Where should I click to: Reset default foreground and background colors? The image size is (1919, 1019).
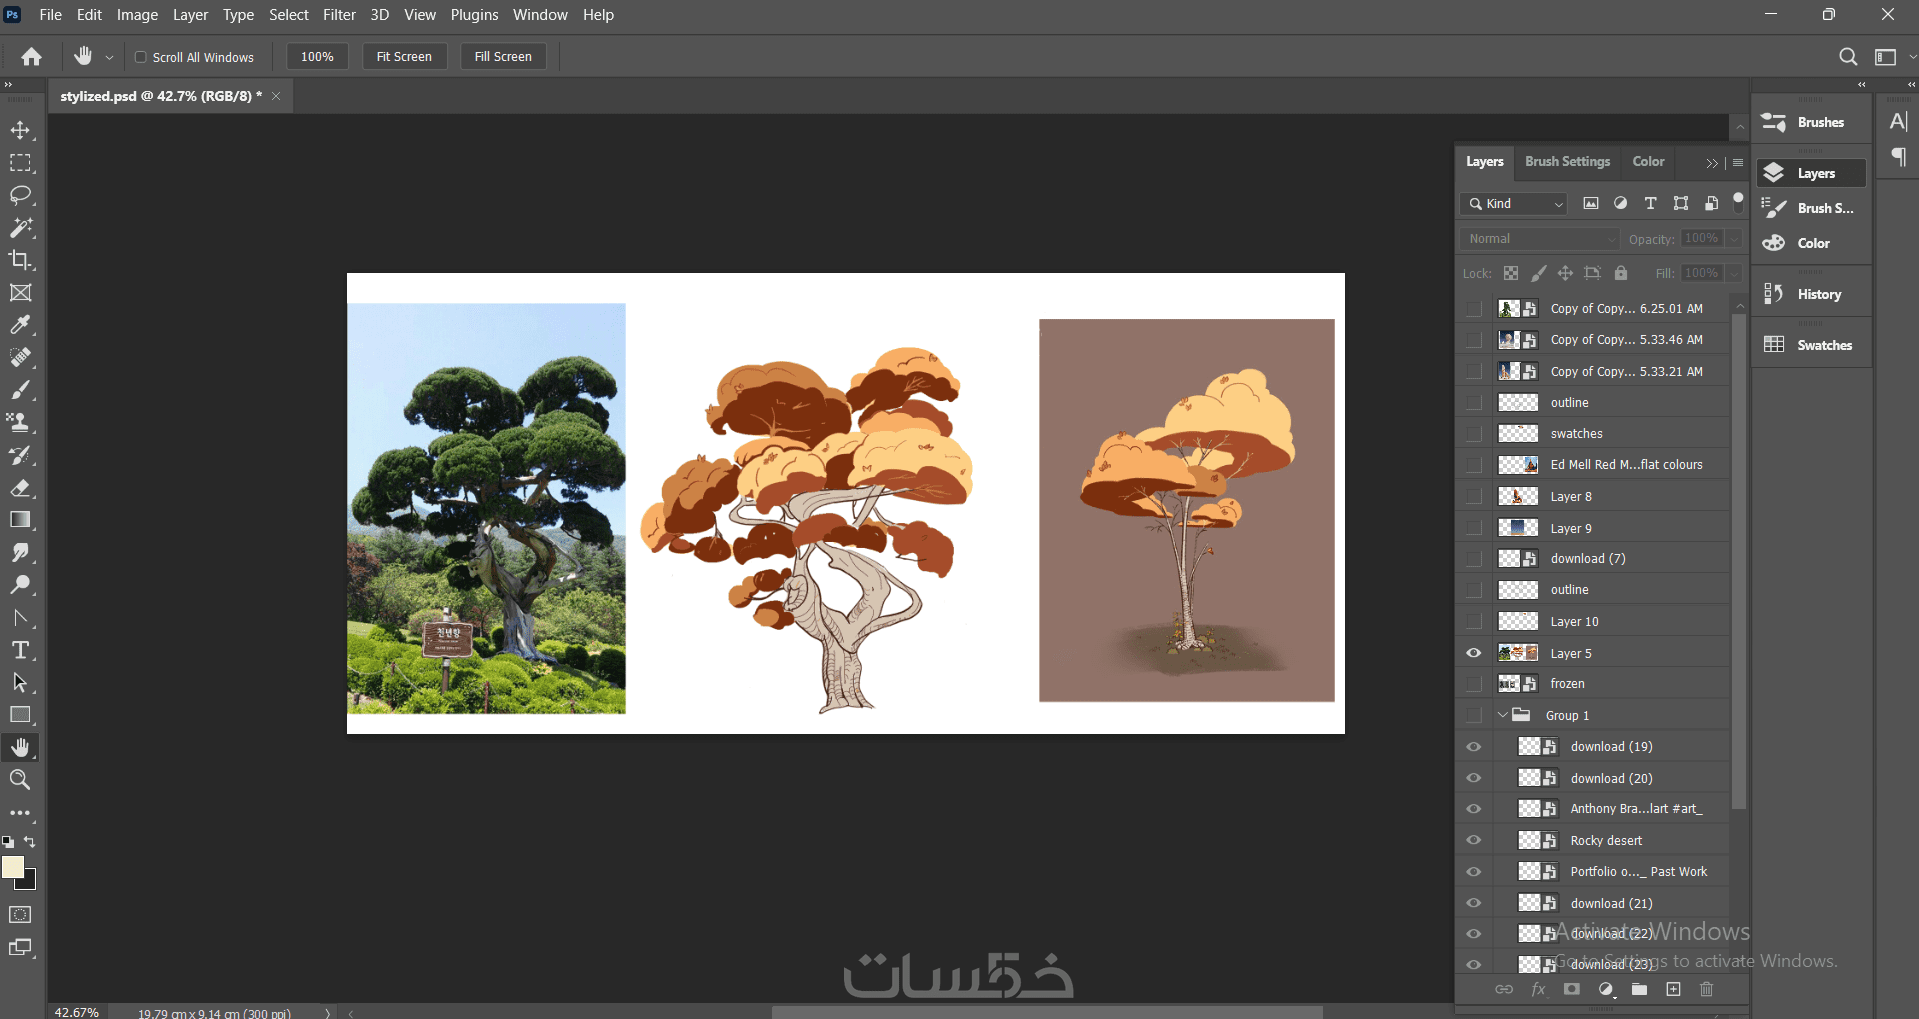pos(8,843)
